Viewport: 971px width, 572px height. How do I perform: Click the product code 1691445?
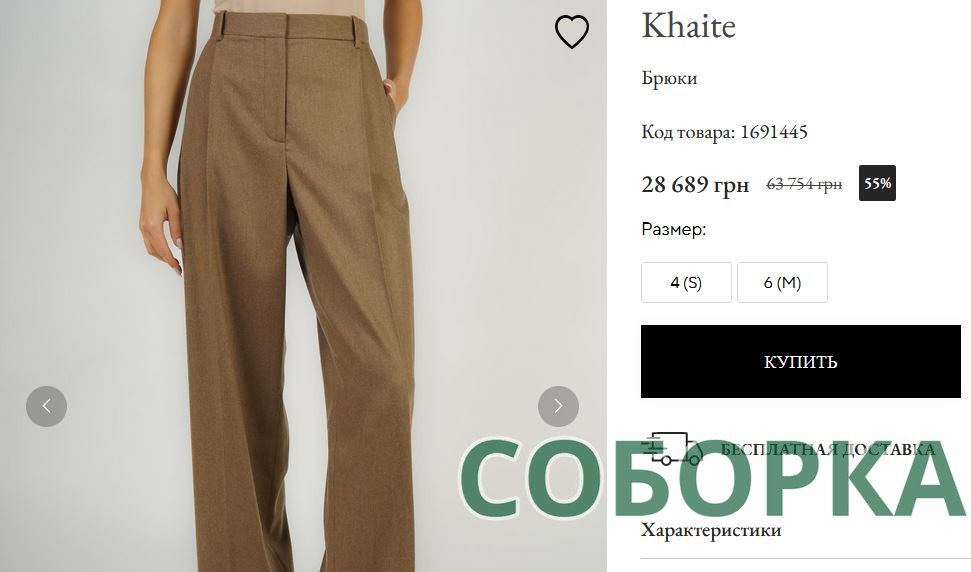pos(774,132)
